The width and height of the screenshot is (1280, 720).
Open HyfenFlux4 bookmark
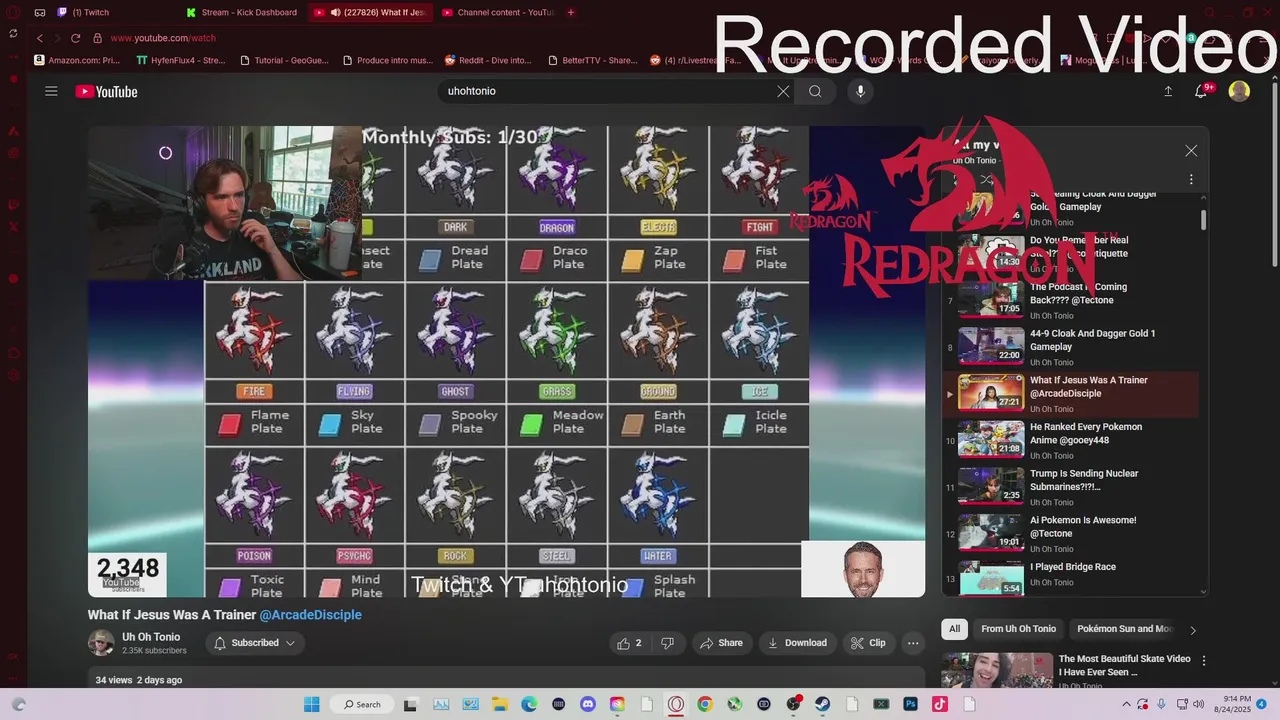(x=181, y=60)
